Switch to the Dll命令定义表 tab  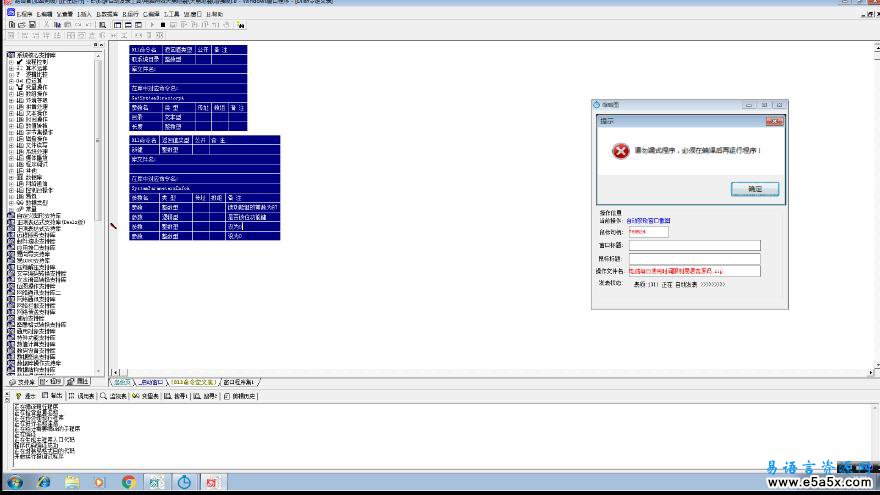[194, 382]
